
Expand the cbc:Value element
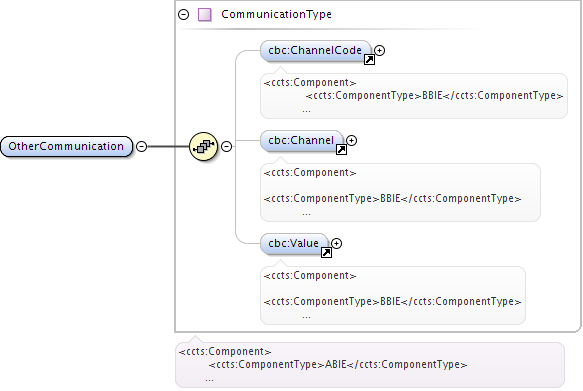pyautogui.click(x=336, y=243)
